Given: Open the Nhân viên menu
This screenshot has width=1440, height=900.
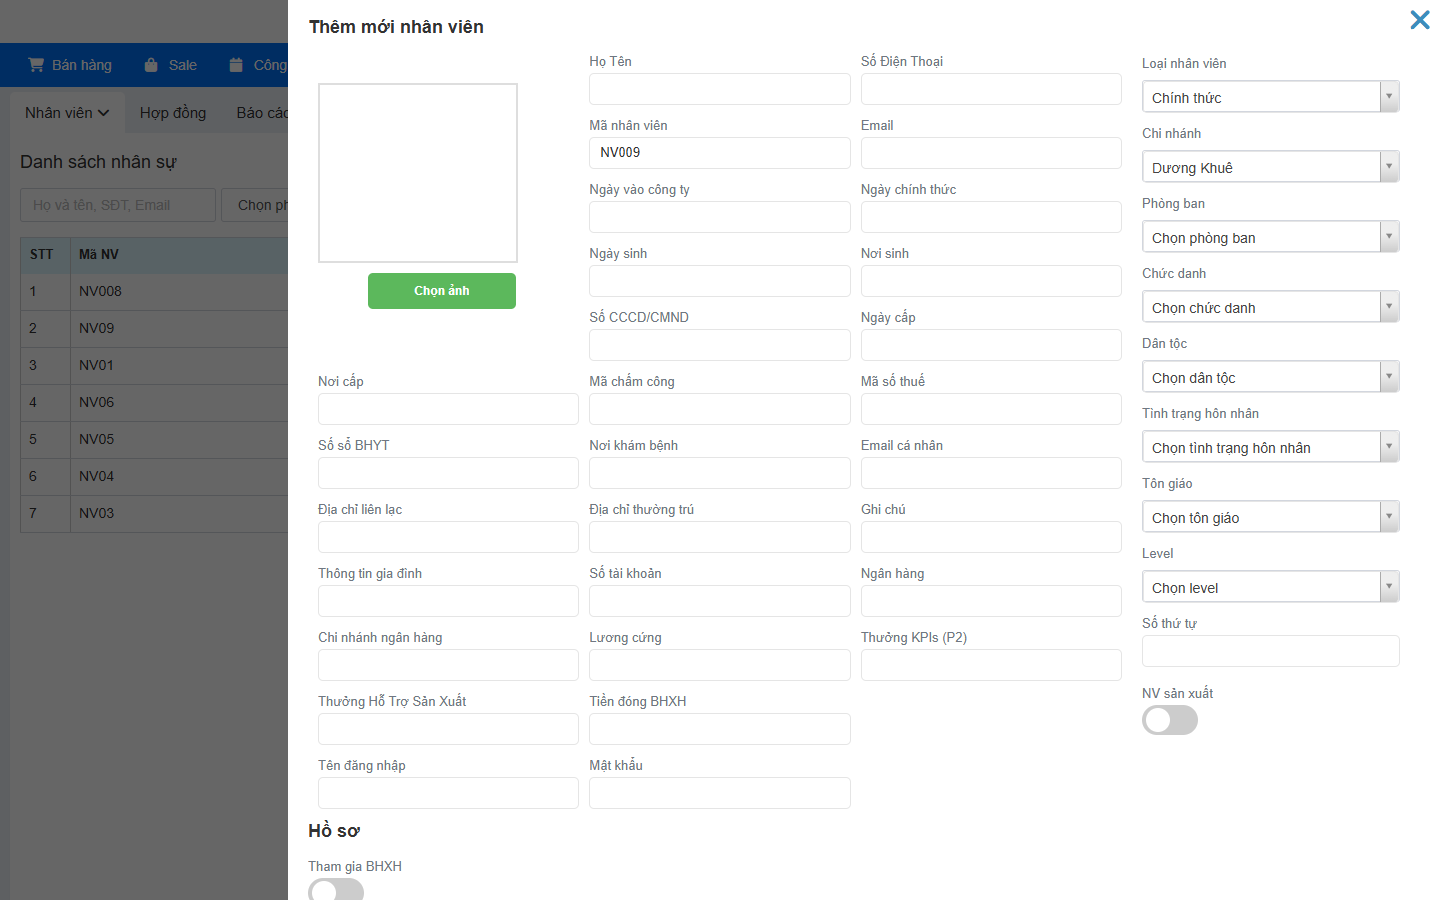Looking at the screenshot, I should pyautogui.click(x=67, y=113).
